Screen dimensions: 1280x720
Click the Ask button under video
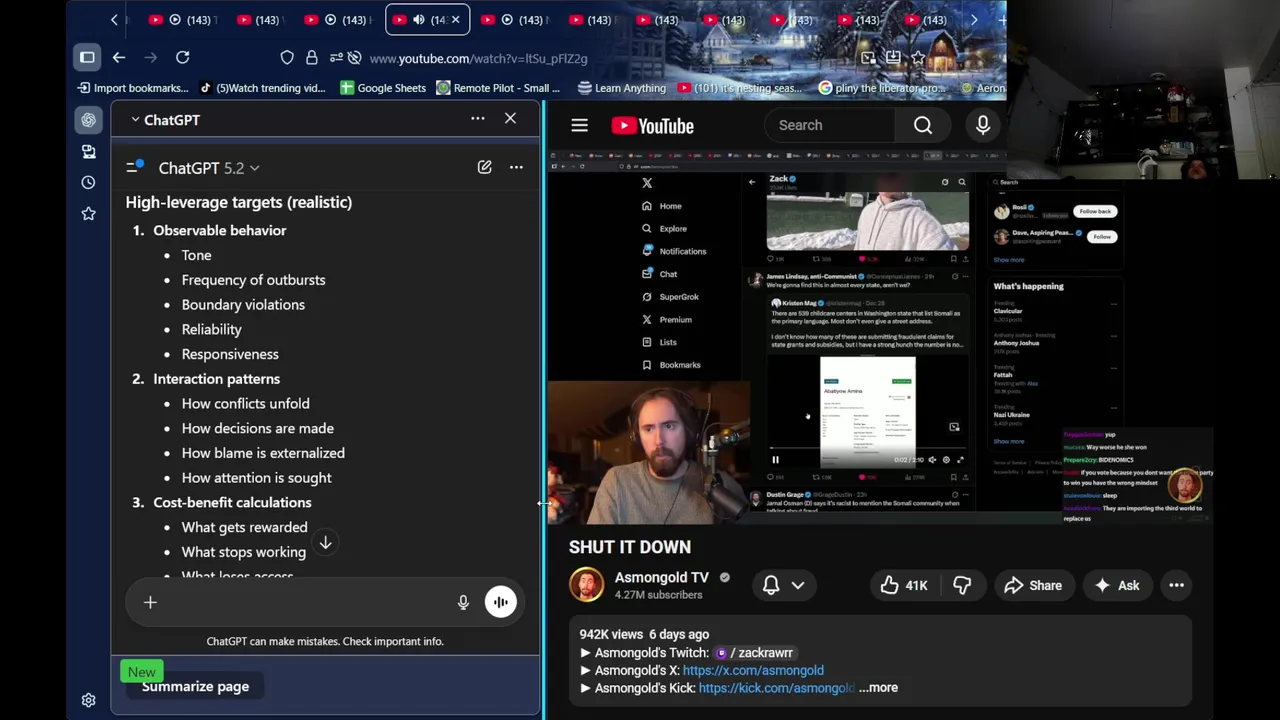[1117, 585]
